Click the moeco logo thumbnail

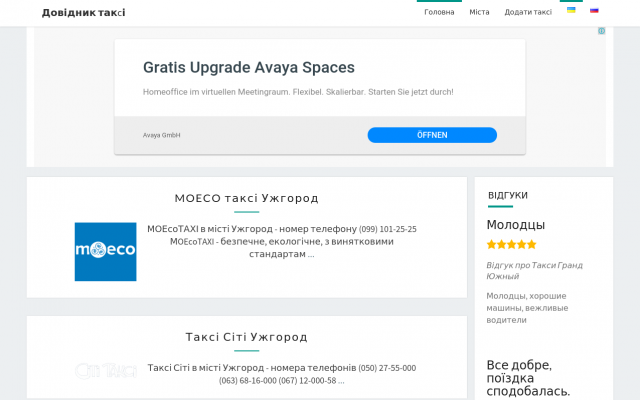(105, 251)
